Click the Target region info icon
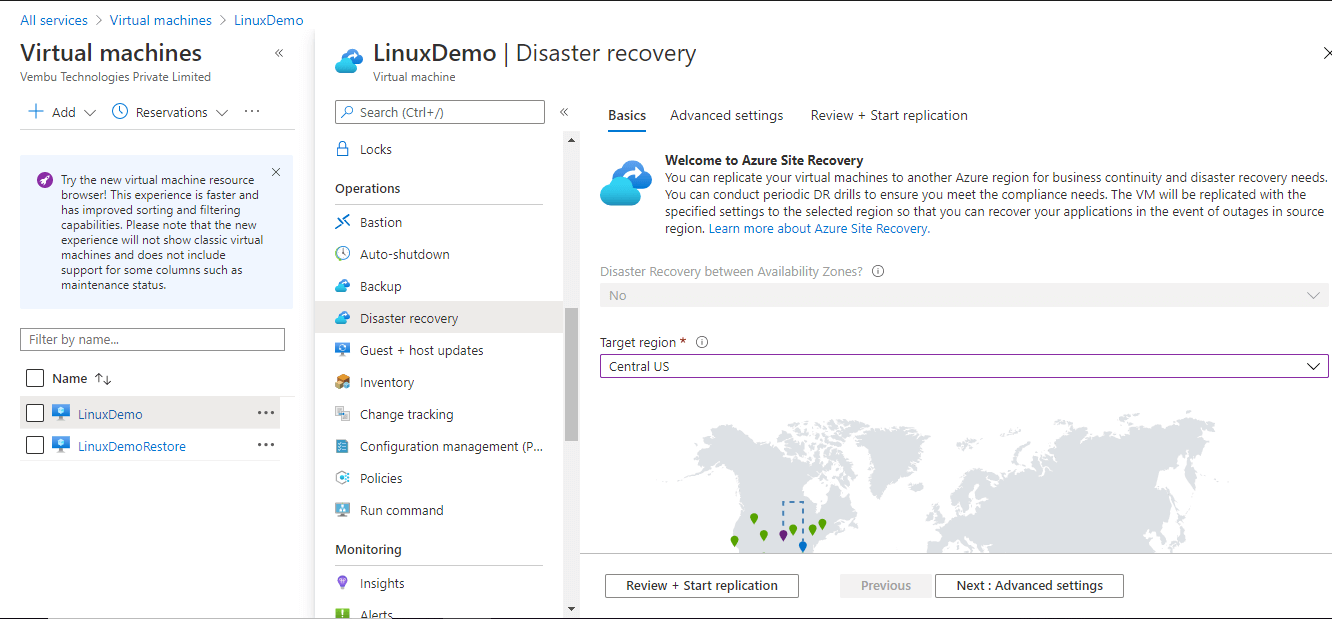1332x619 pixels. tap(702, 342)
